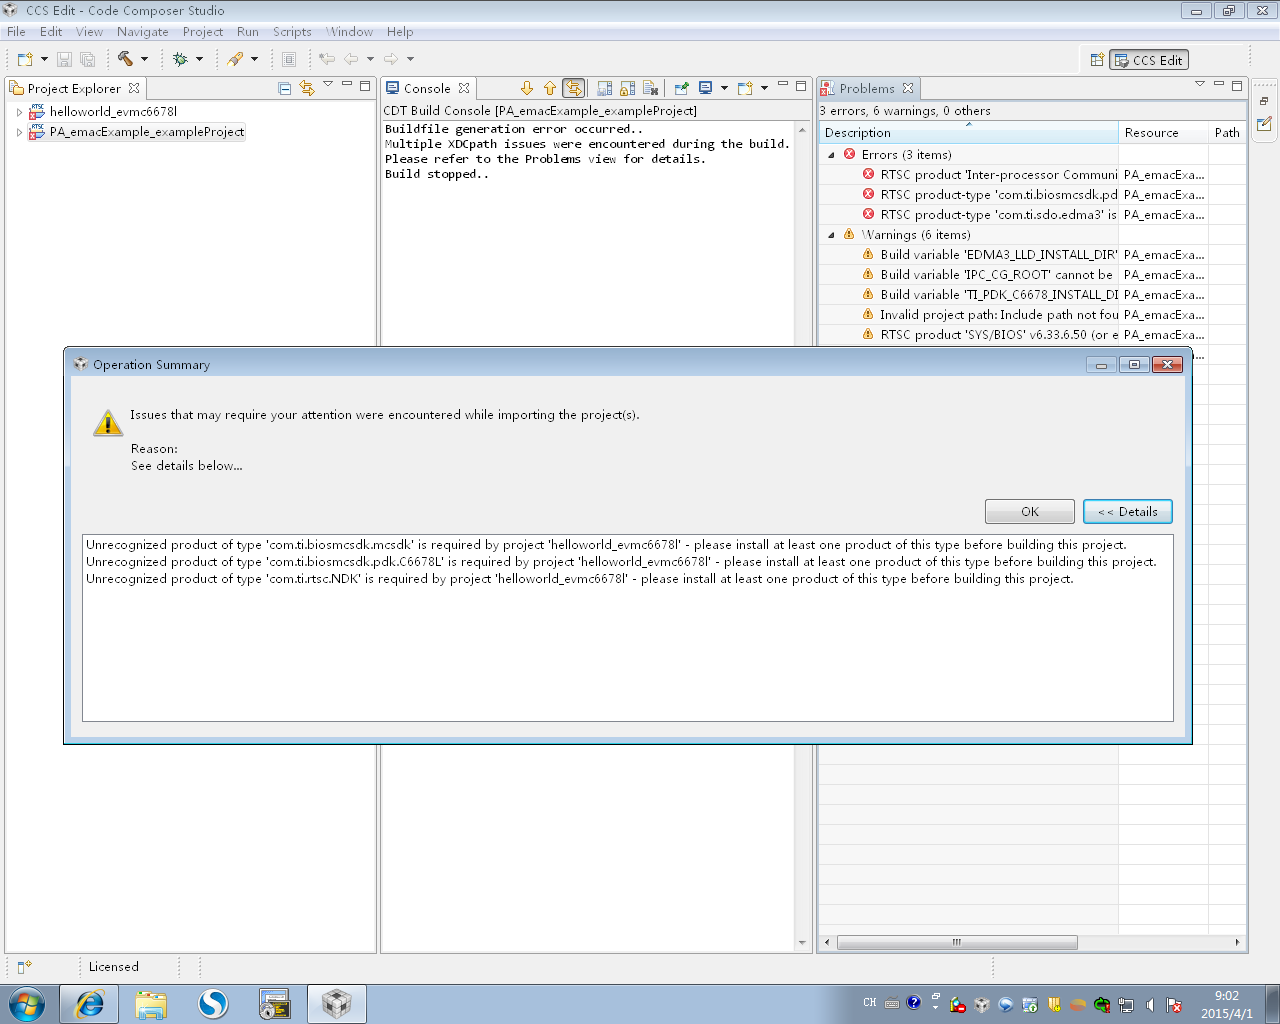This screenshot has height=1024, width=1280.
Task: Open the Build hammer dropdown arrow
Action: pyautogui.click(x=144, y=59)
